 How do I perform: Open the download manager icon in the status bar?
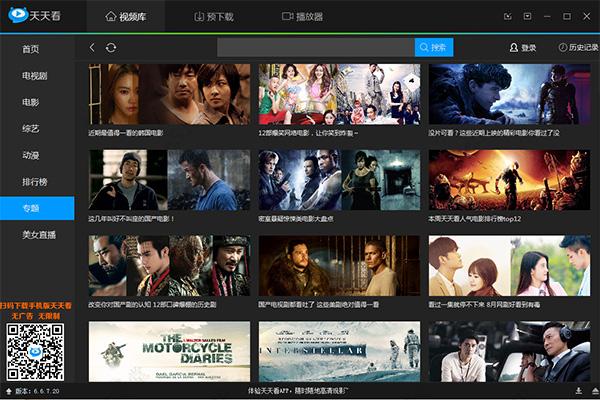coord(579,391)
